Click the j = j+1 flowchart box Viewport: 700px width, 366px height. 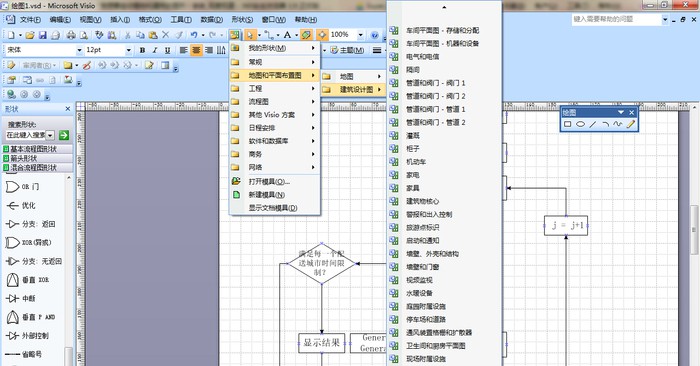(566, 225)
